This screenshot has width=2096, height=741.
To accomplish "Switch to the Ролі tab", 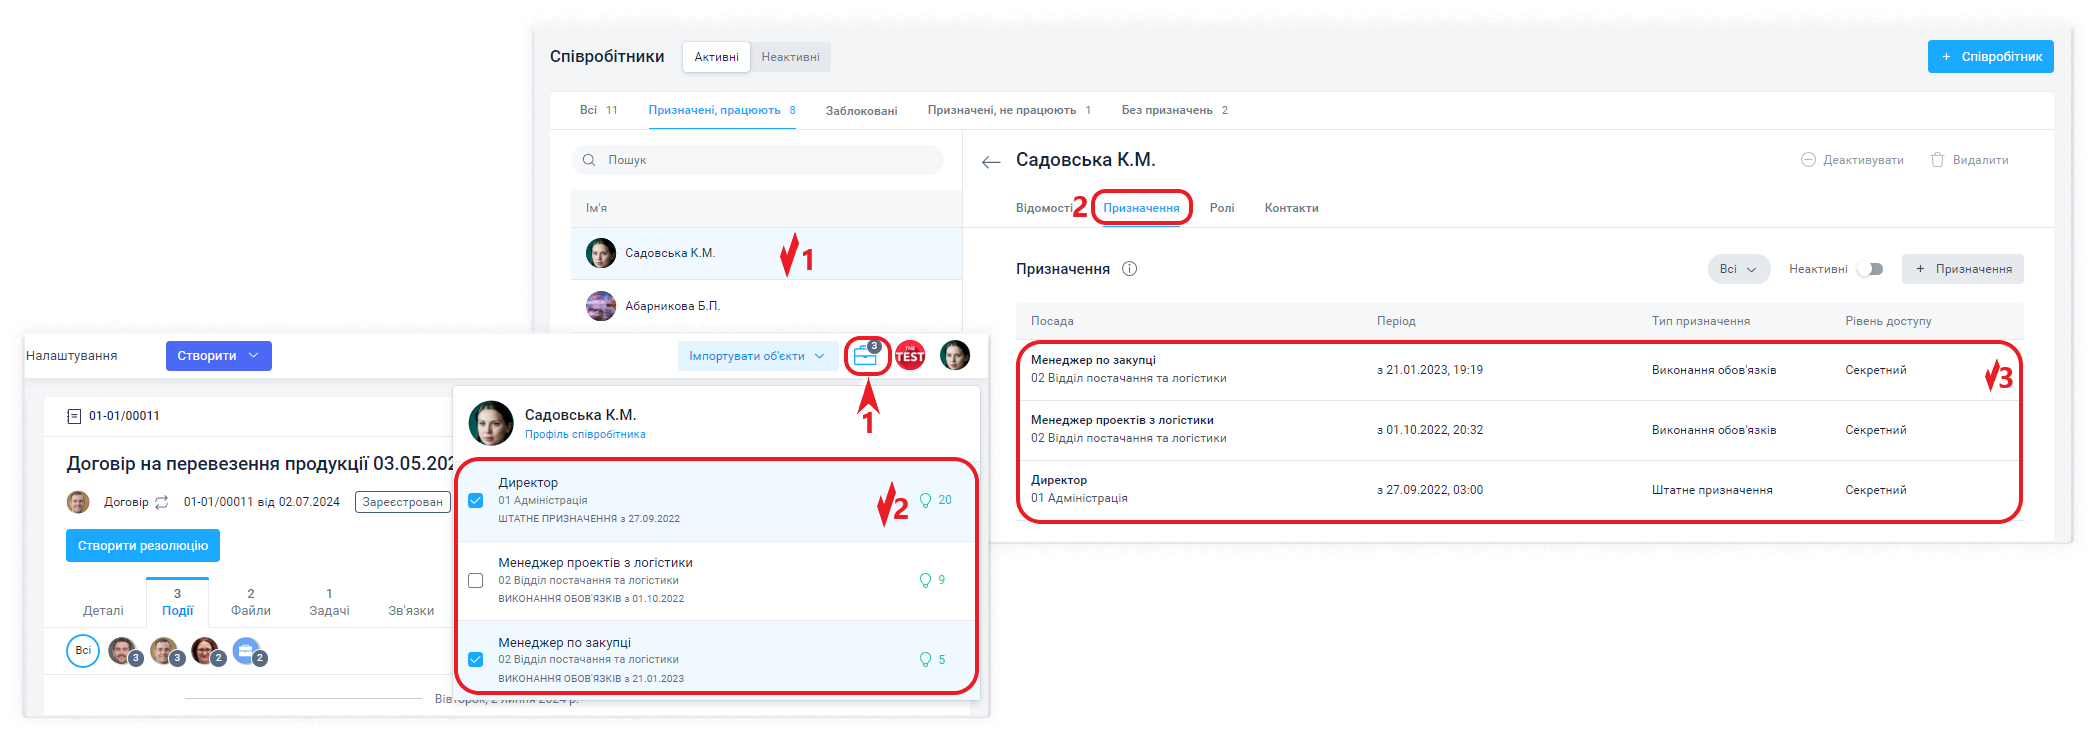I will pyautogui.click(x=1221, y=208).
